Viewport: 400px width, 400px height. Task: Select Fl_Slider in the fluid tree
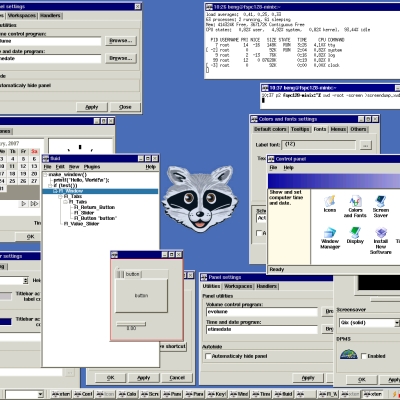tap(84, 213)
